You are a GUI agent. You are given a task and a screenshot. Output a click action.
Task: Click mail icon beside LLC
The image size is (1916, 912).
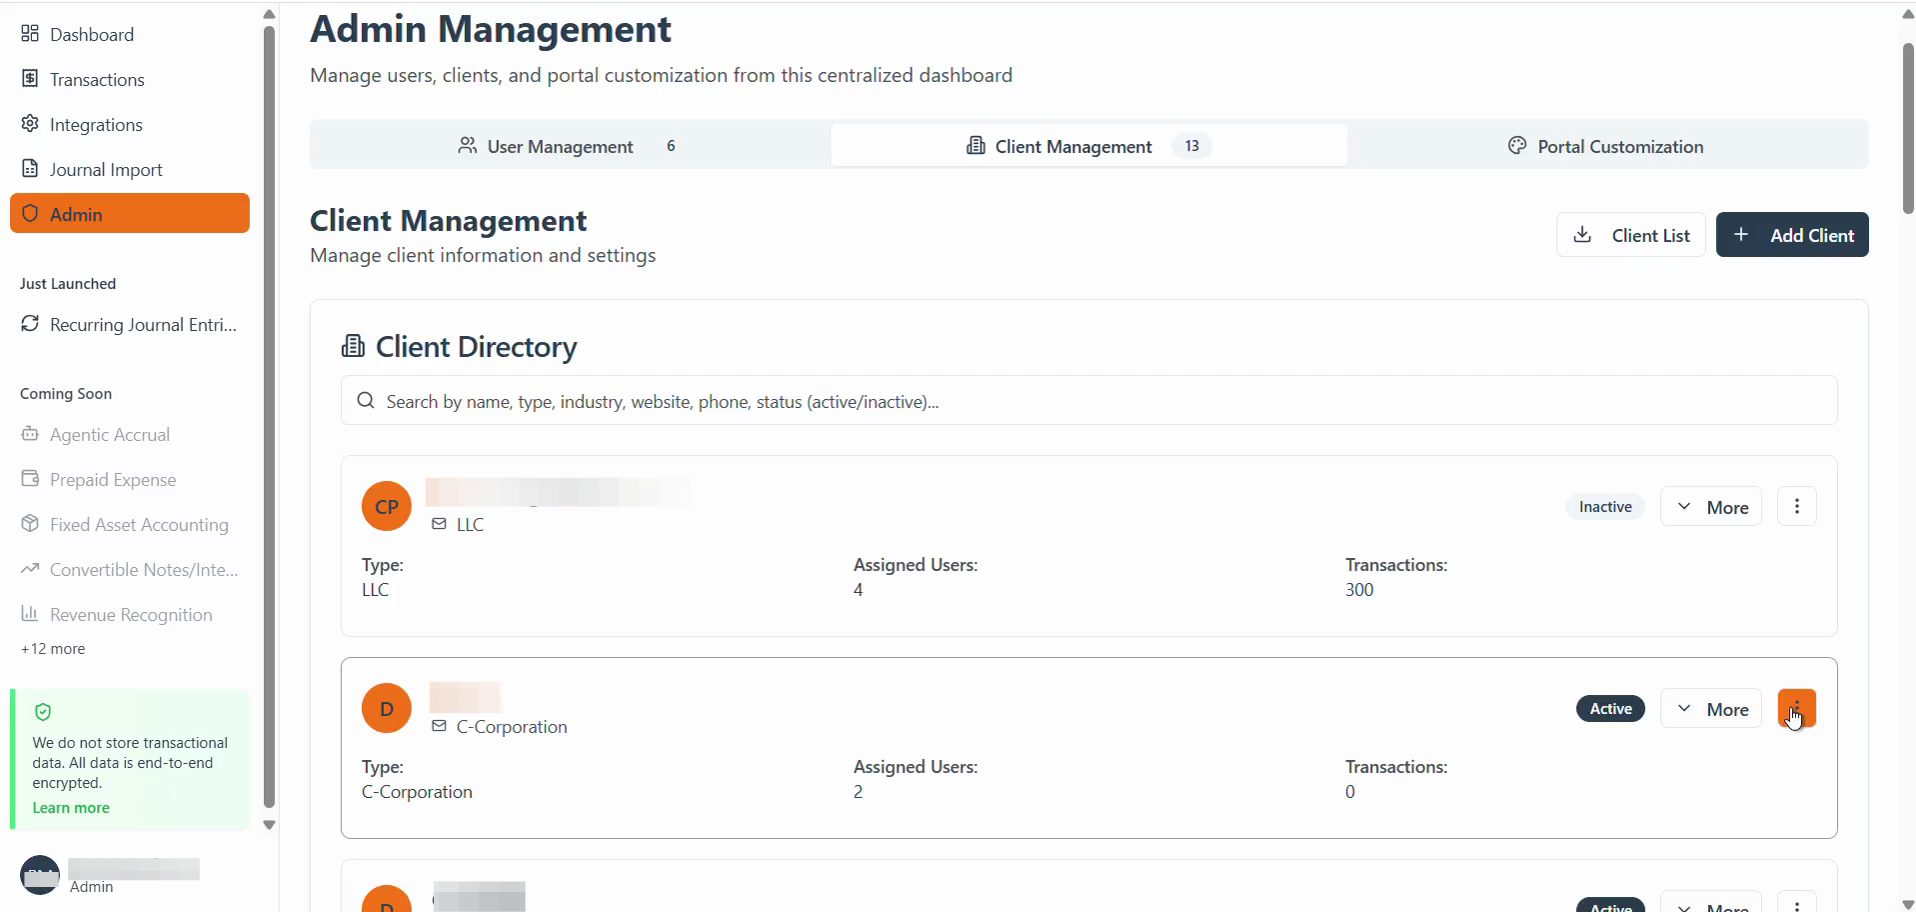tap(439, 524)
